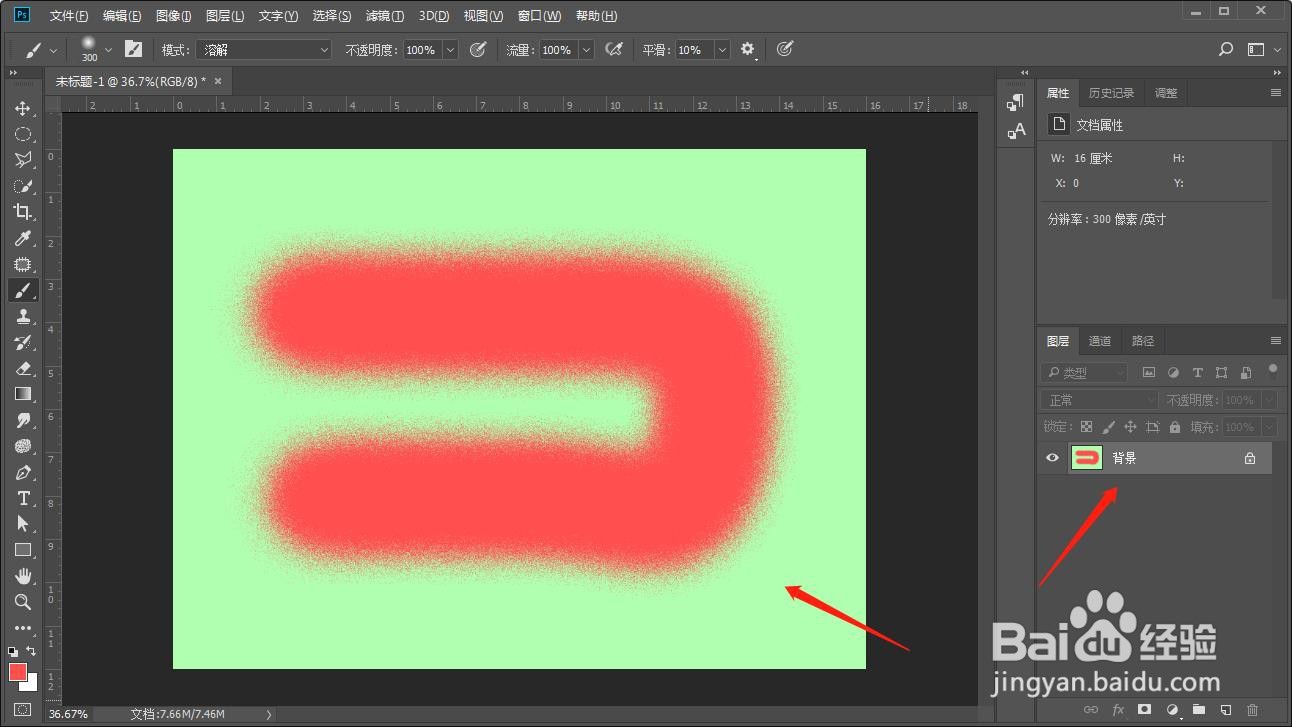The image size is (1292, 727).
Task: Click the 背景 layer thumbnail
Action: click(x=1086, y=458)
